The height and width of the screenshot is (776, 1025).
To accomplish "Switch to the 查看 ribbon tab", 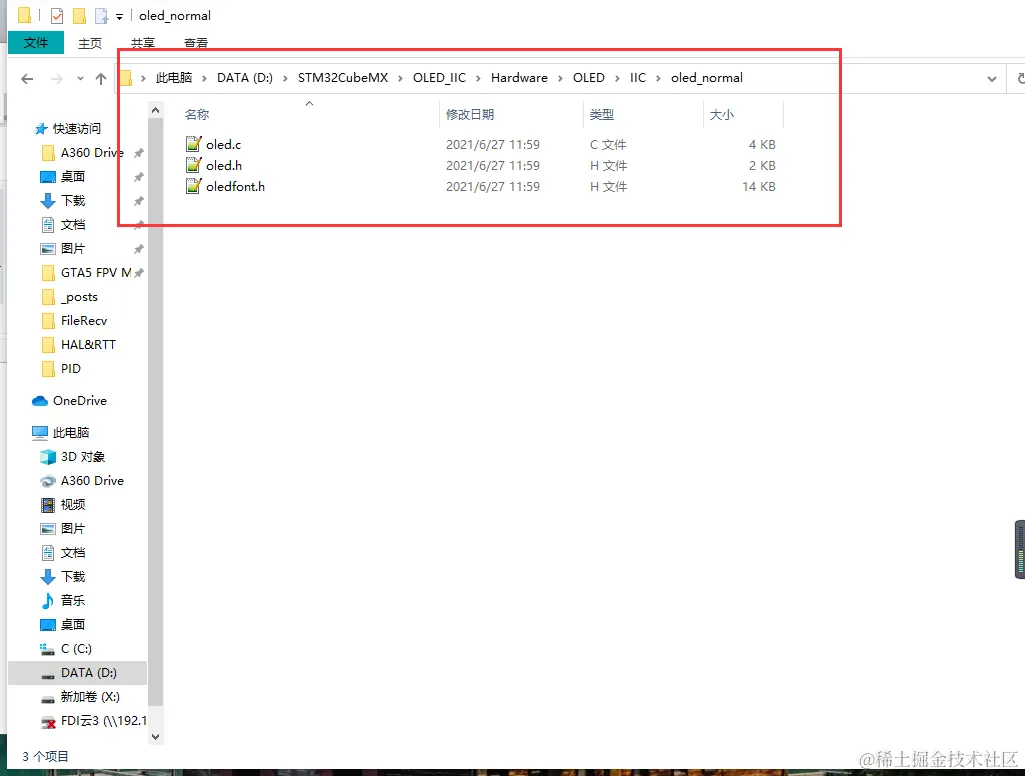I will tap(195, 43).
